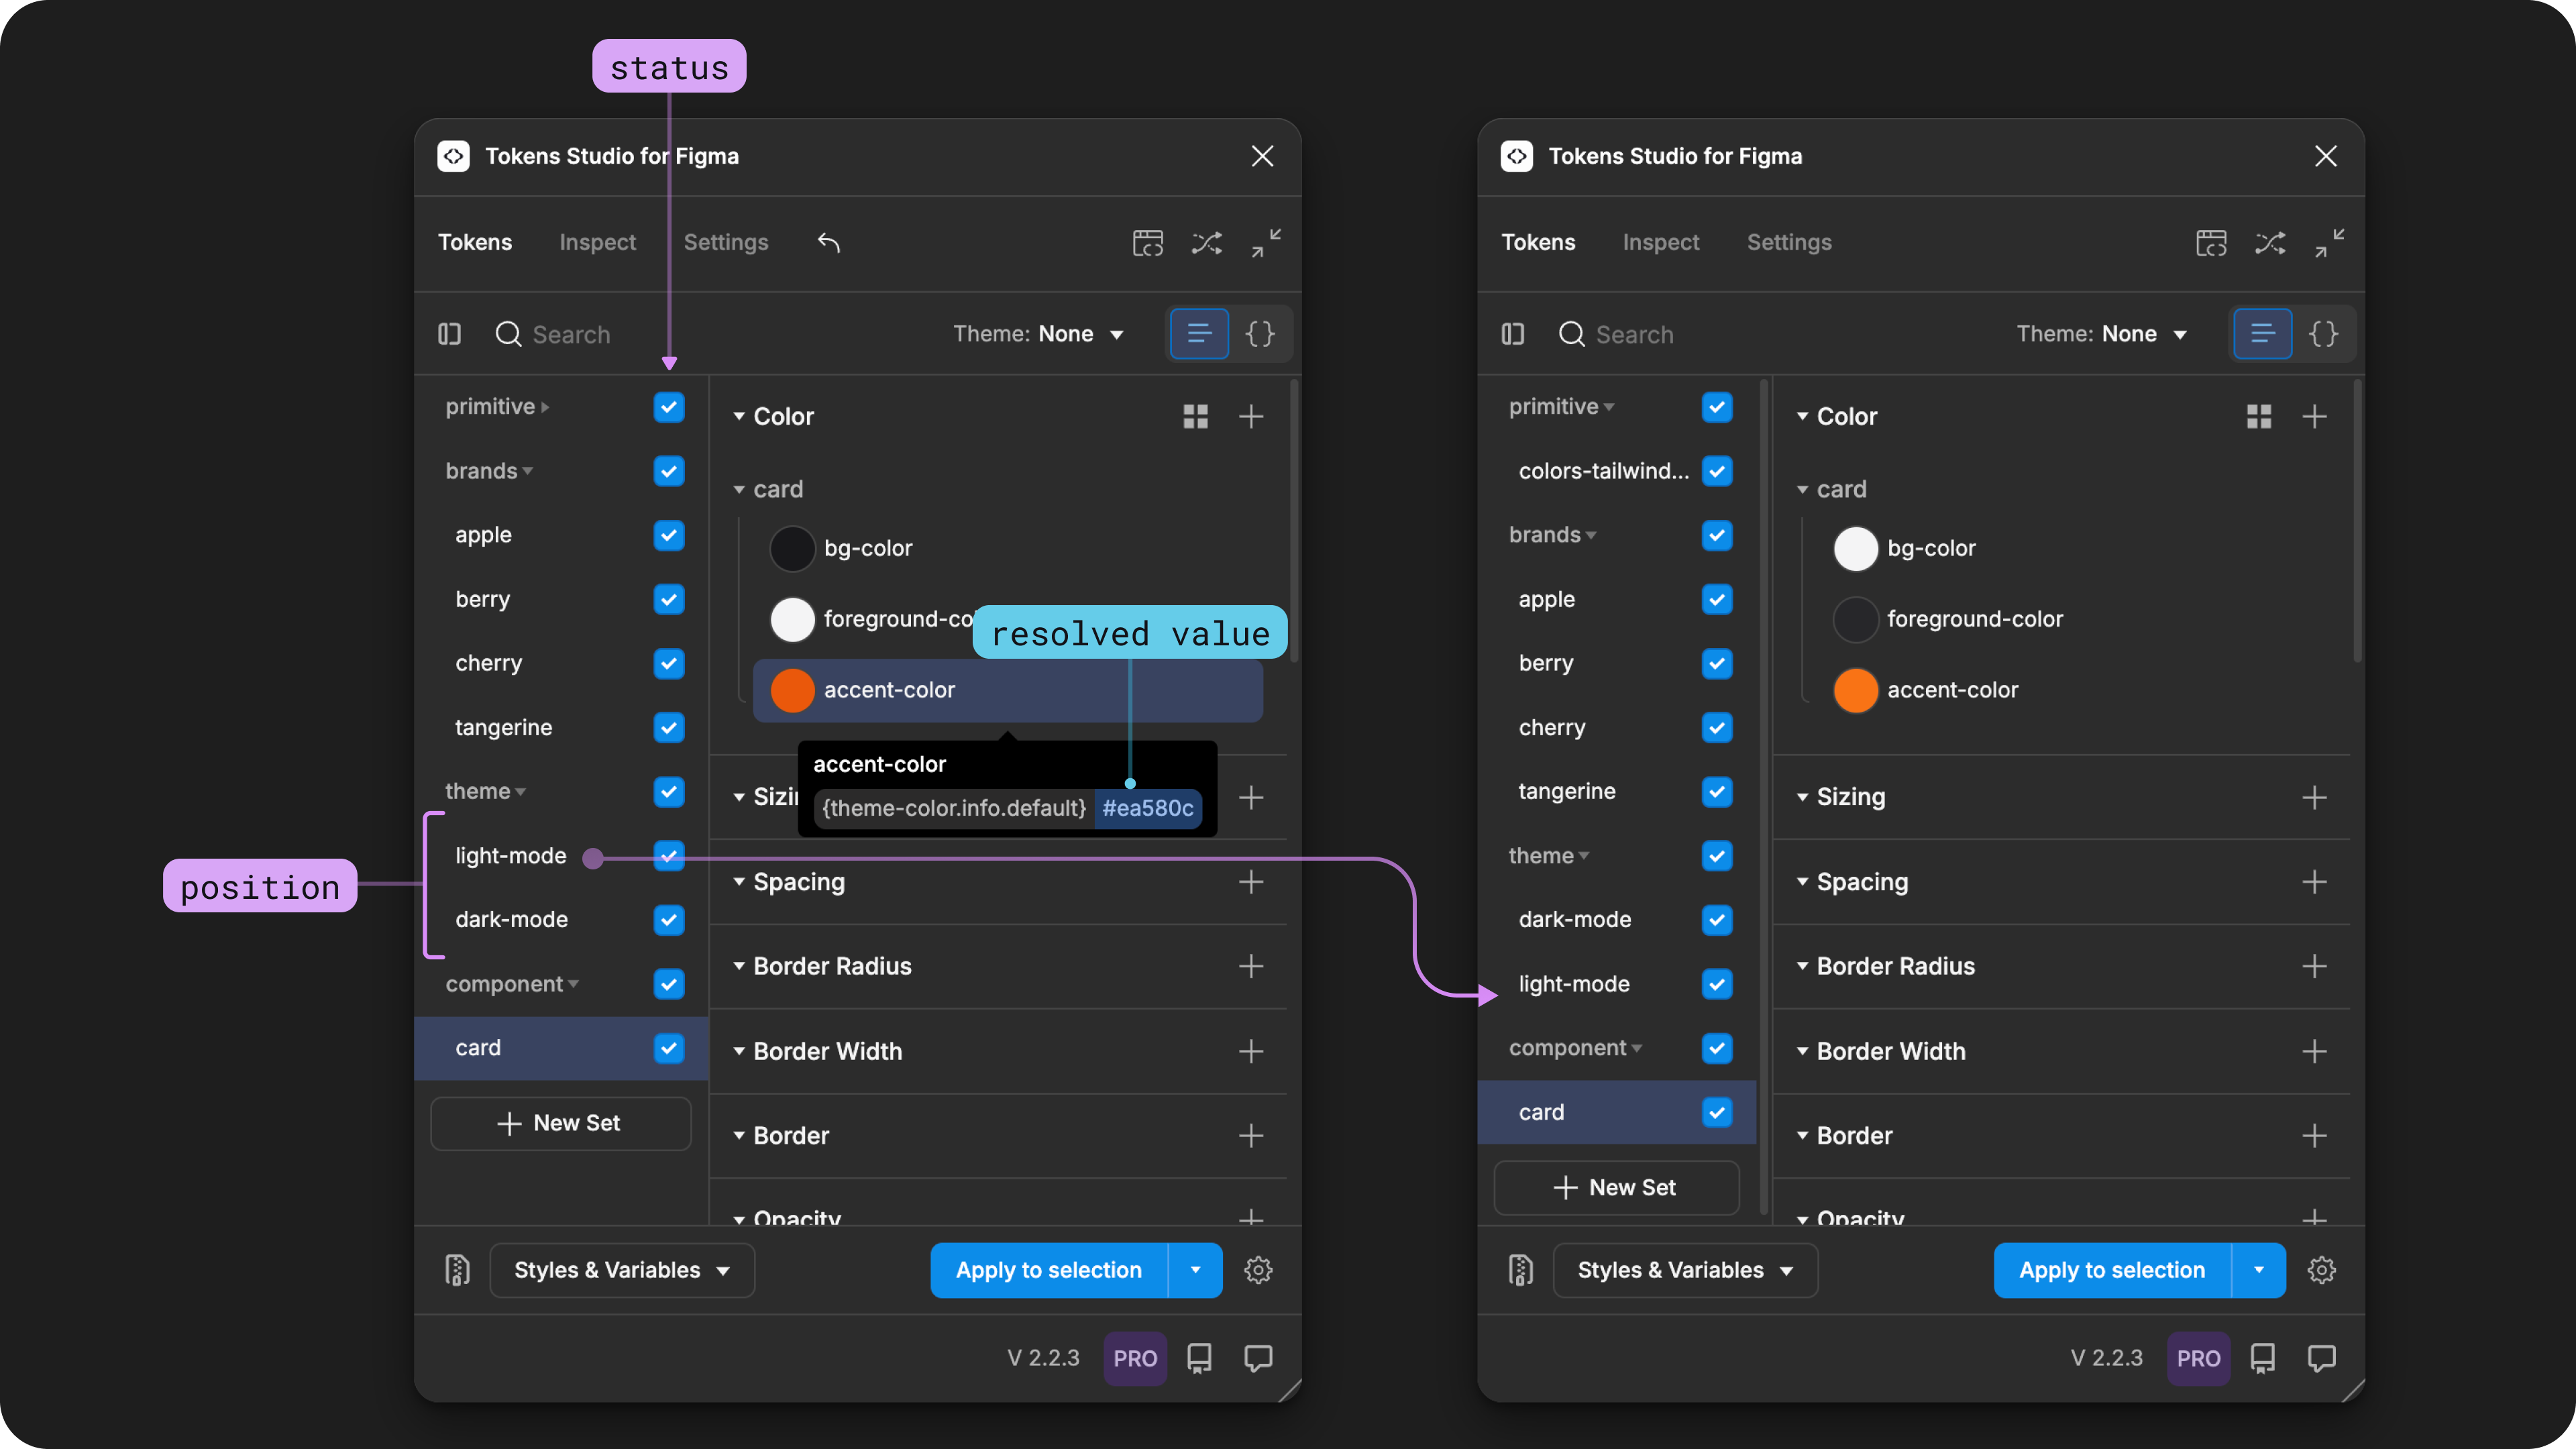Open Theme None dropdown in left panel
Image resolution: width=2576 pixels, height=1449 pixels.
coord(1038,333)
